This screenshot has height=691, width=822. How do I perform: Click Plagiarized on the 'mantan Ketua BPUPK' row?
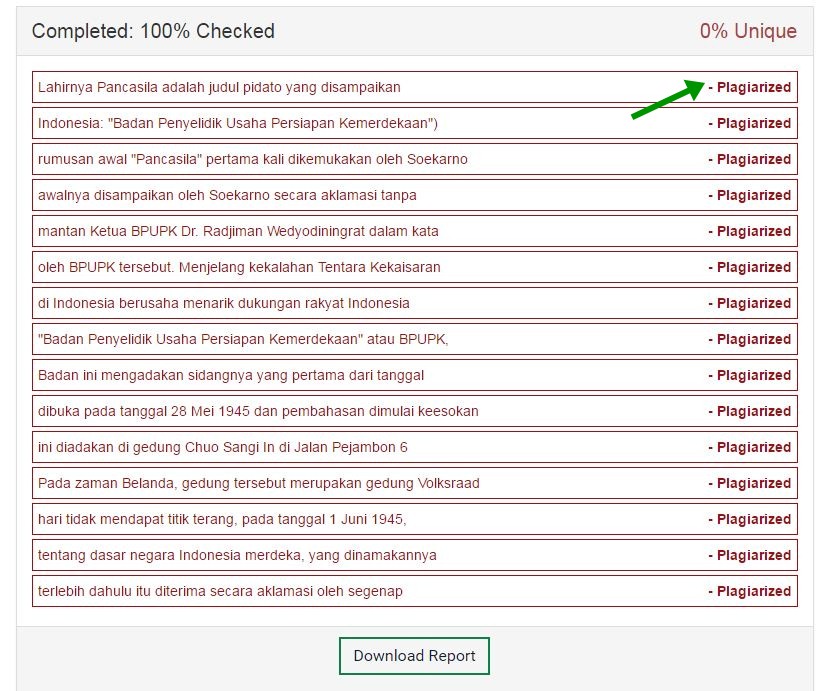750,231
